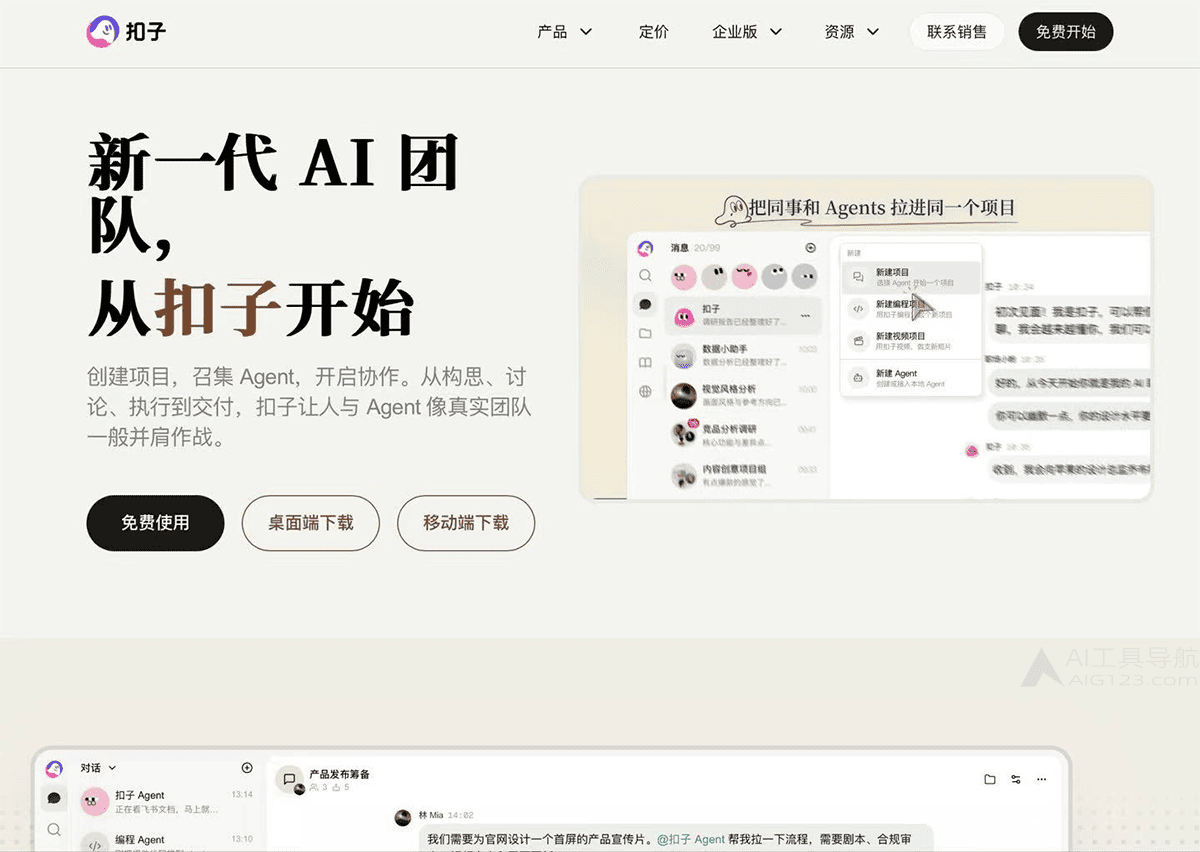Open the 扣子 conversation in hero list
The width and height of the screenshot is (1200, 852).
tap(743, 315)
